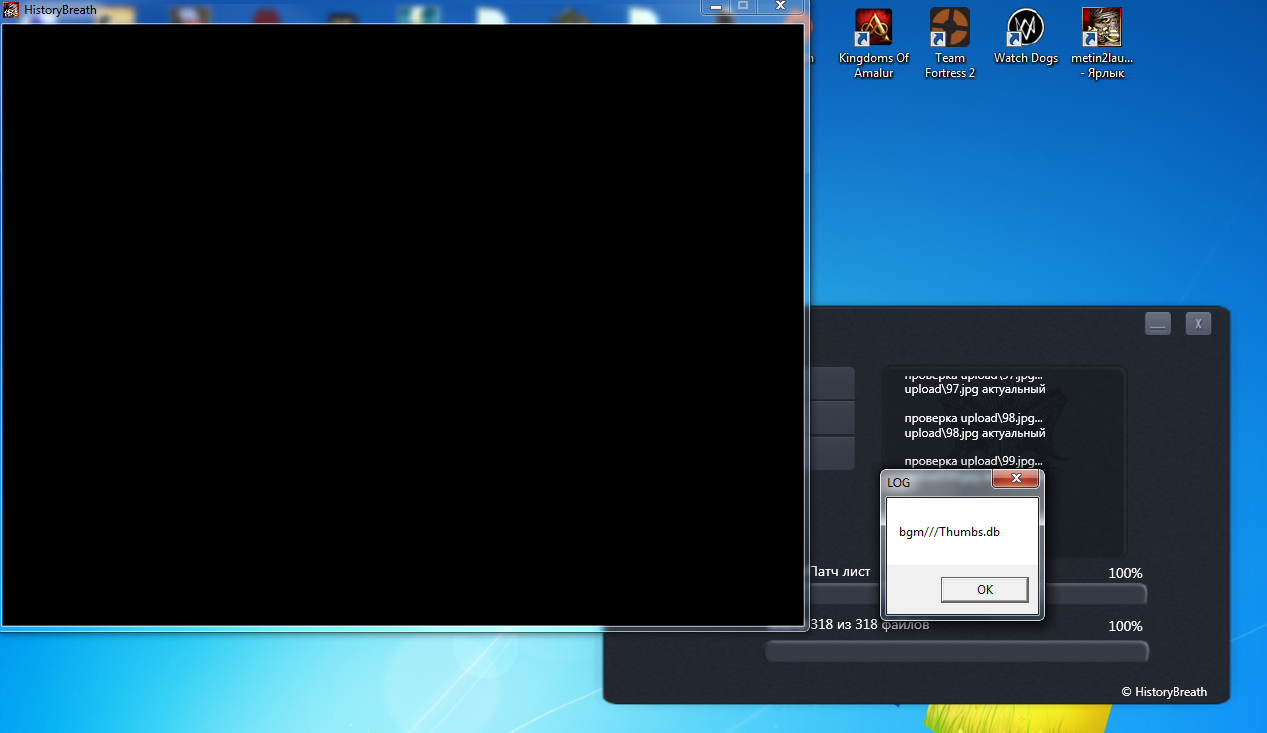The image size is (1267, 733).
Task: Open the Watch Dogs desktop icon
Action: [x=1025, y=38]
